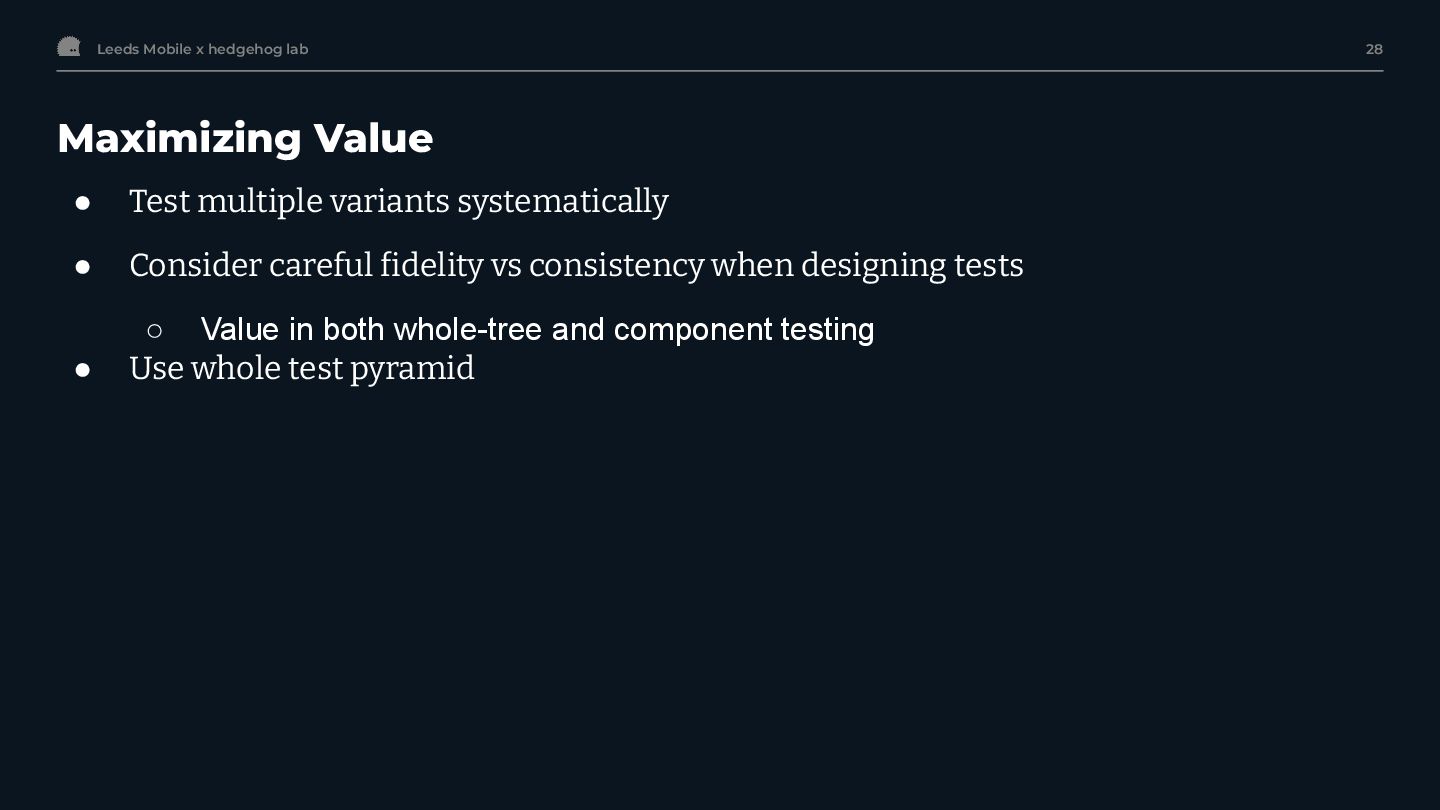The width and height of the screenshot is (1440, 810).
Task: Click the hedgehog logo icon
Action: point(69,47)
